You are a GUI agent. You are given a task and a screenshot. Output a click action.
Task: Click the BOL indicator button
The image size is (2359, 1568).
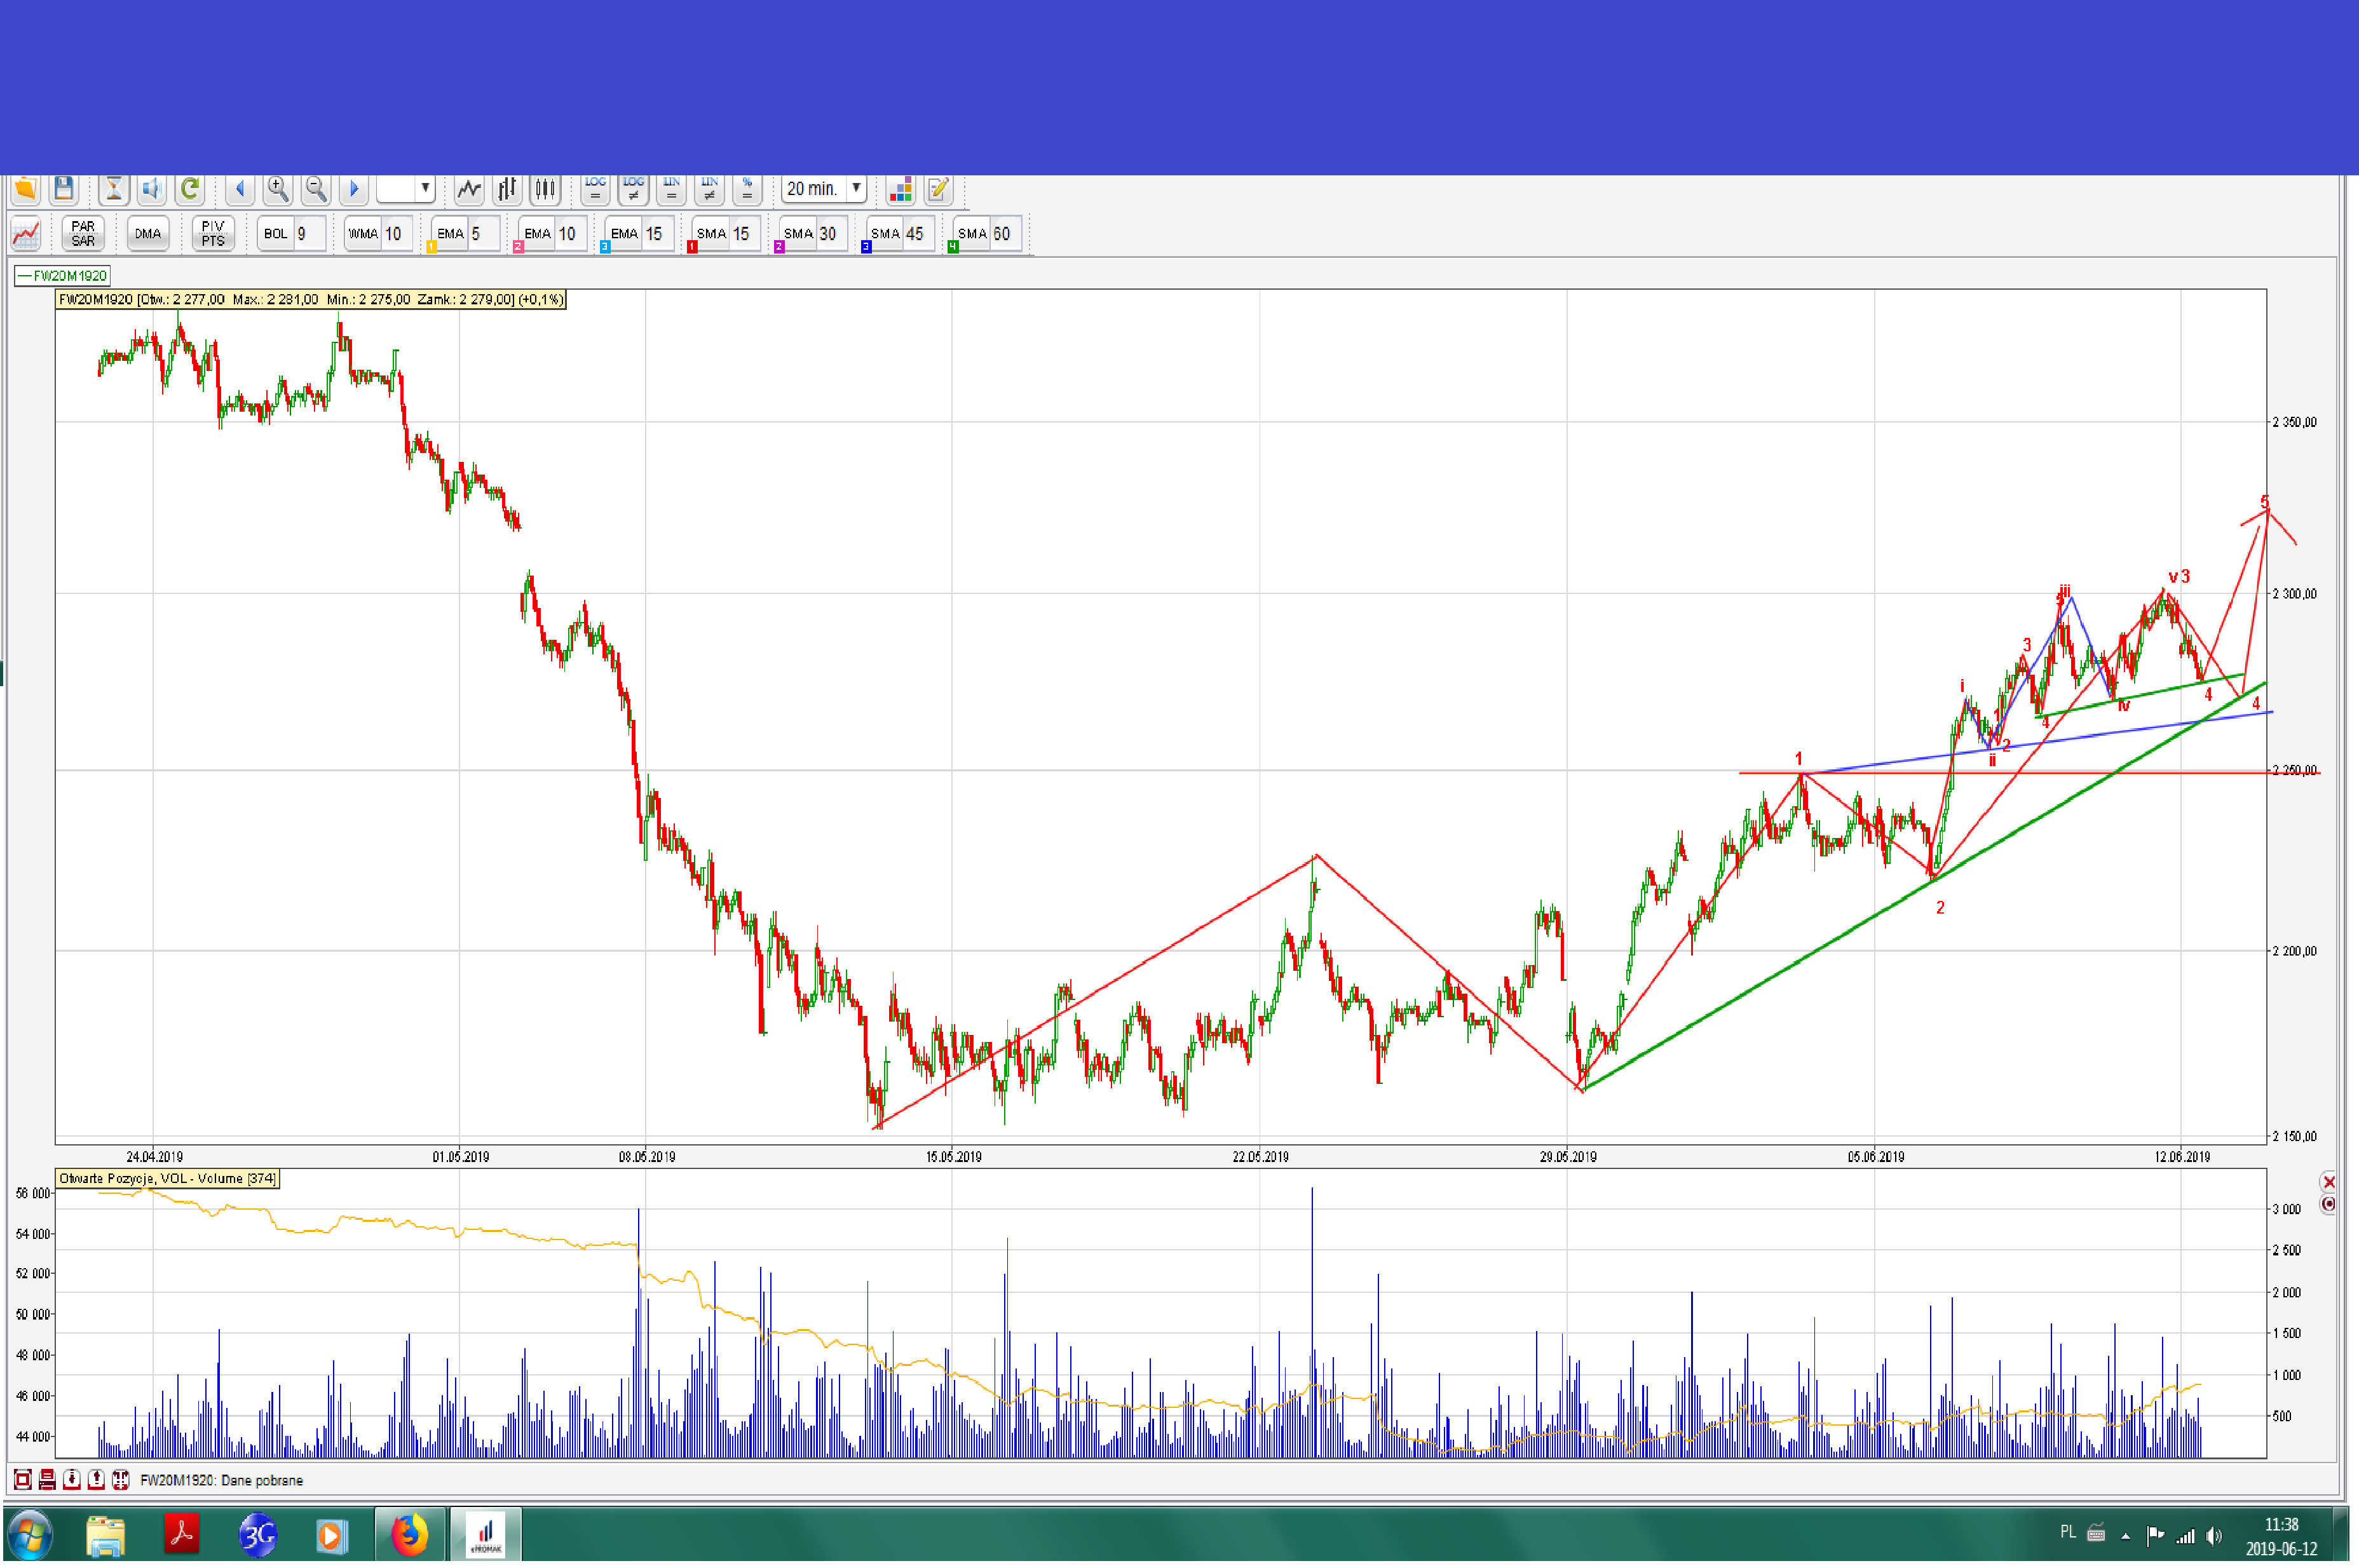(275, 234)
